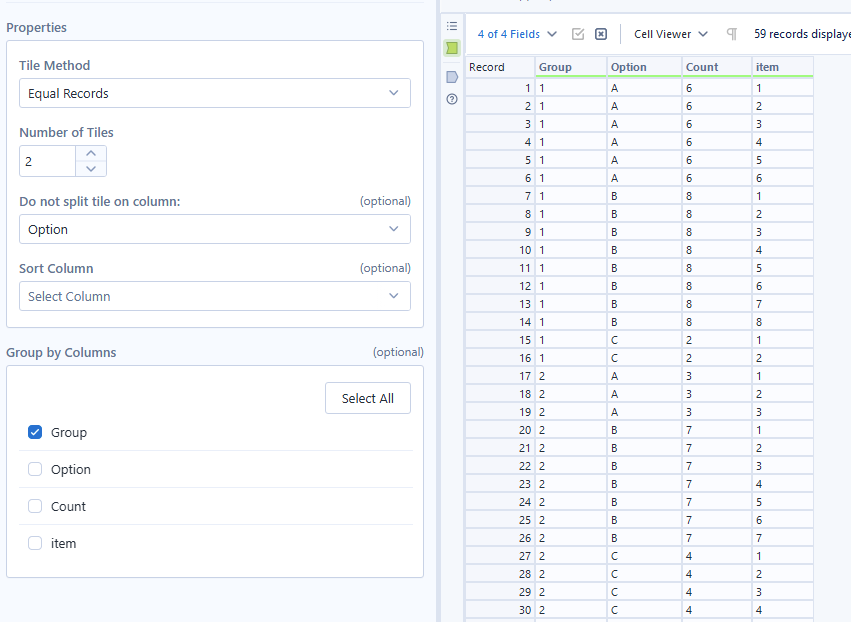
Task: Click the Select All button
Action: [x=367, y=398]
